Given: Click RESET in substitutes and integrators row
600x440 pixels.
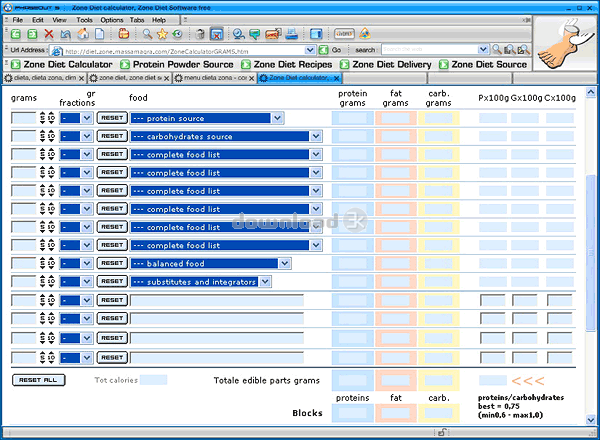Looking at the screenshot, I should [x=112, y=281].
